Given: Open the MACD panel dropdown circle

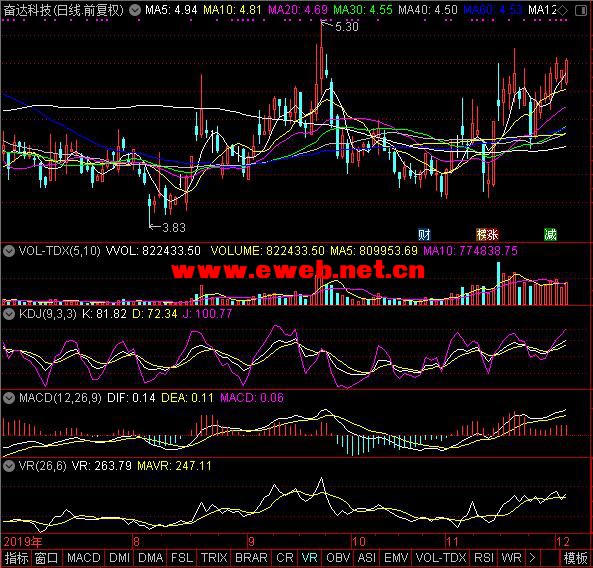Looking at the screenshot, I should [9, 398].
